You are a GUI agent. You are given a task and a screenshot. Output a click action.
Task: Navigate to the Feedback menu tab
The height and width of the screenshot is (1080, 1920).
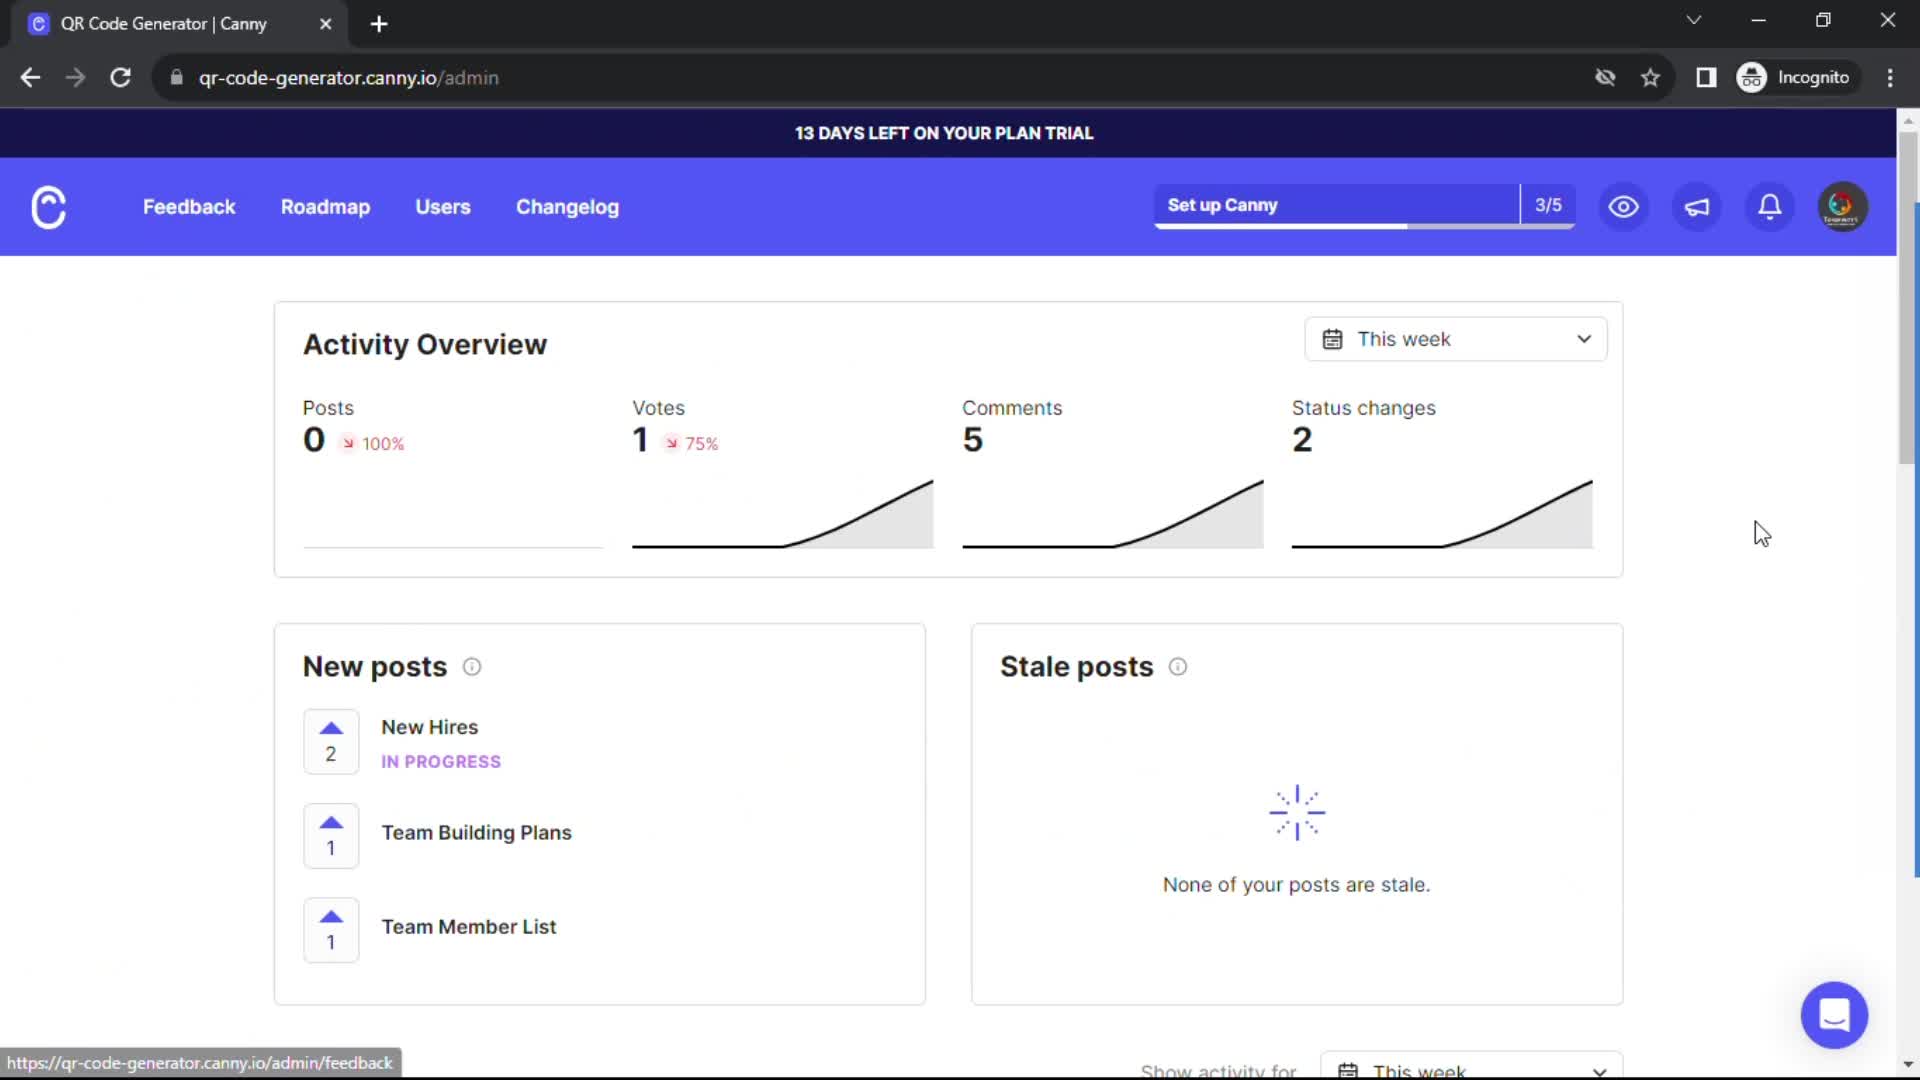pos(190,207)
